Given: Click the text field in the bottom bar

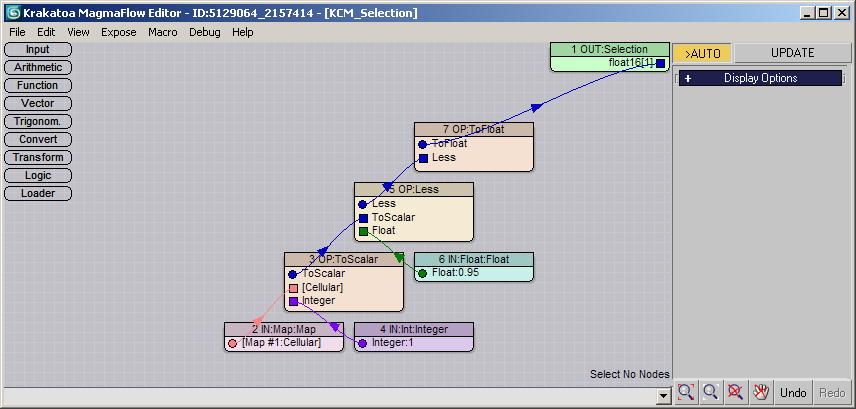Looking at the screenshot, I should point(330,395).
